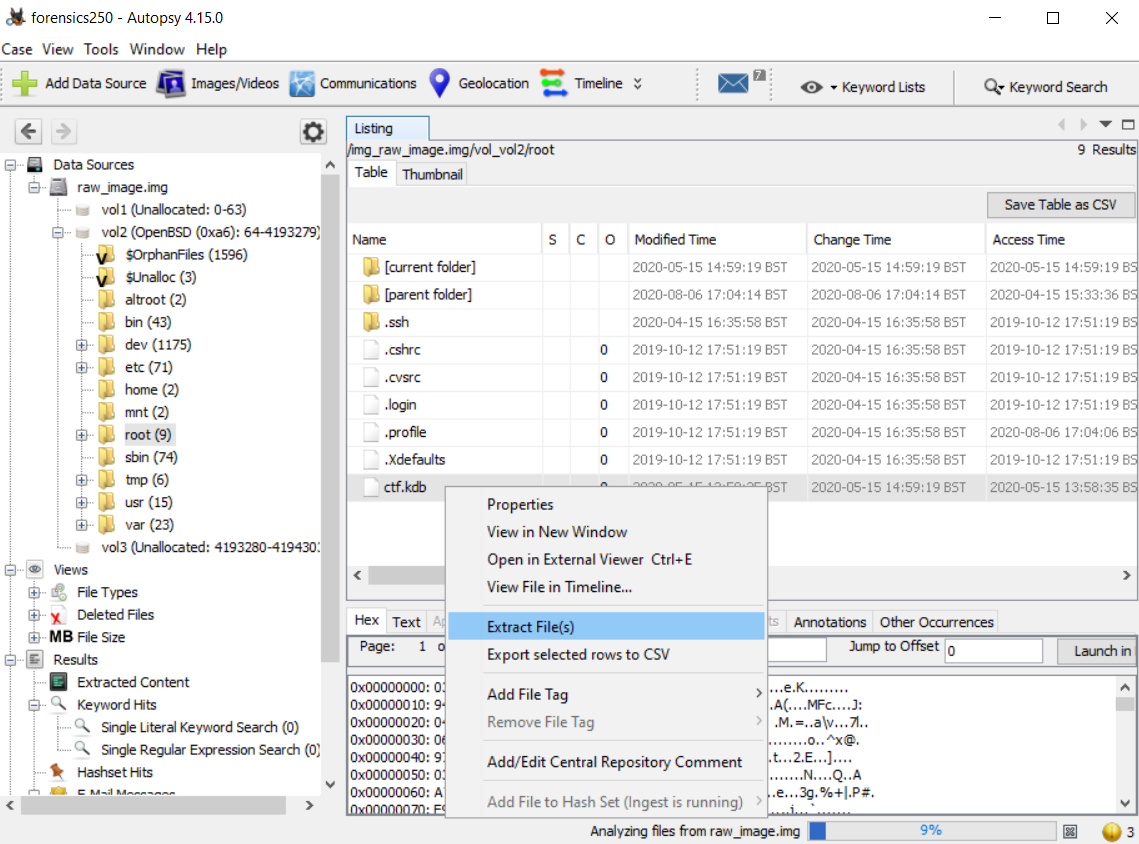1139x844 pixels.
Task: Open the Timeline icon
Action: (554, 84)
